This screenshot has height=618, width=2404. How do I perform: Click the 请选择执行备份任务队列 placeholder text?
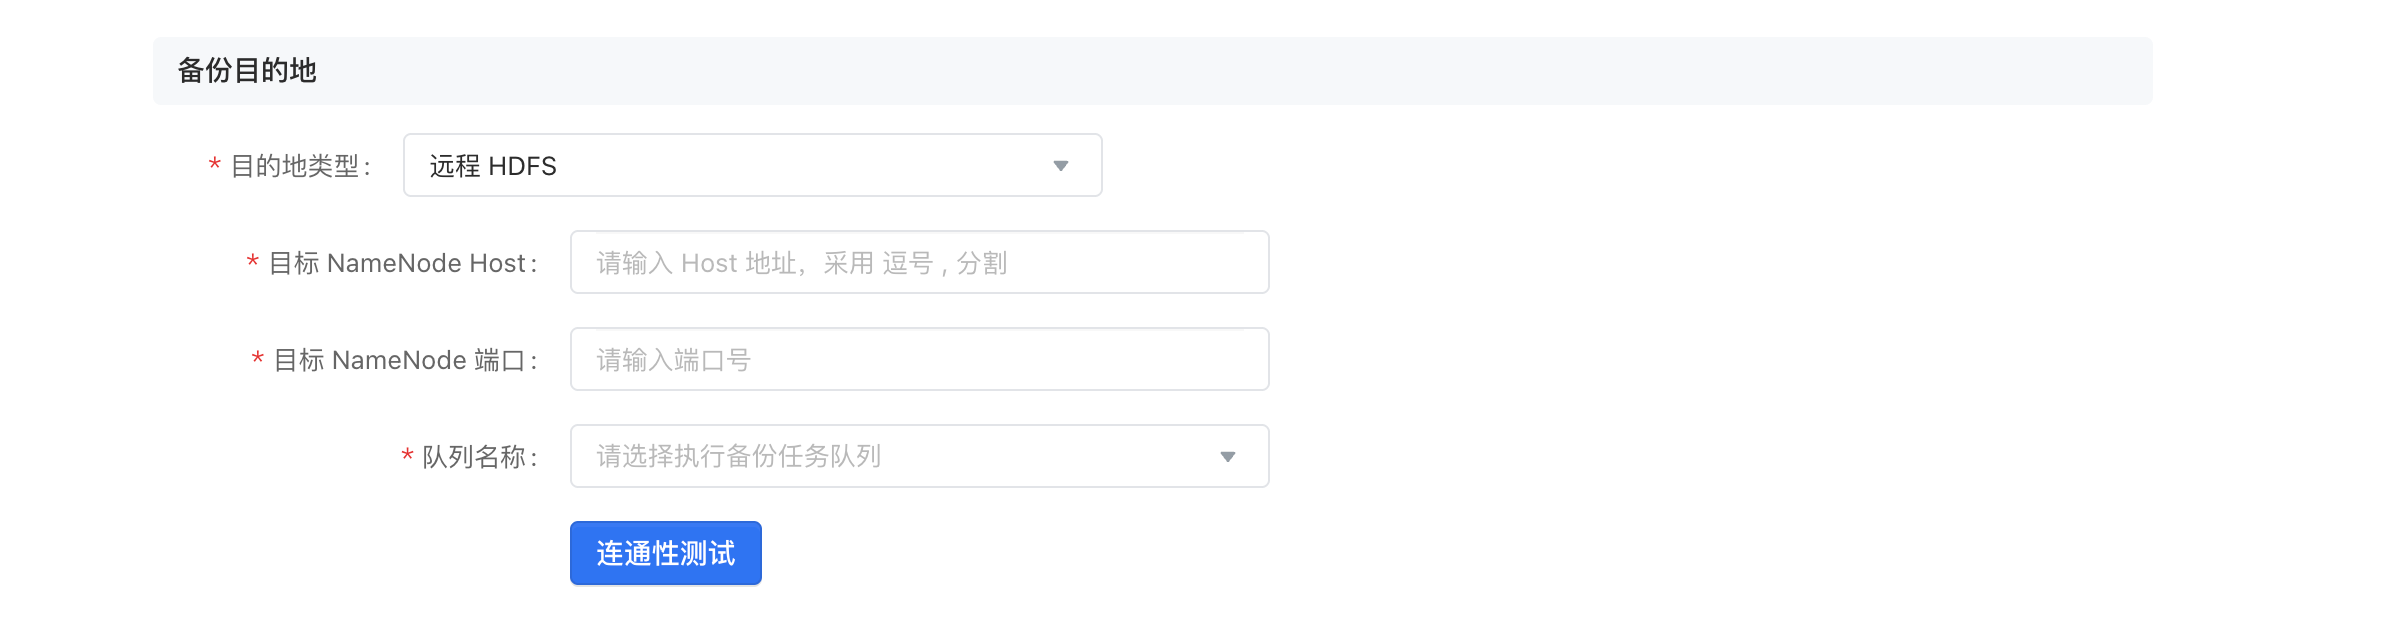(x=739, y=457)
